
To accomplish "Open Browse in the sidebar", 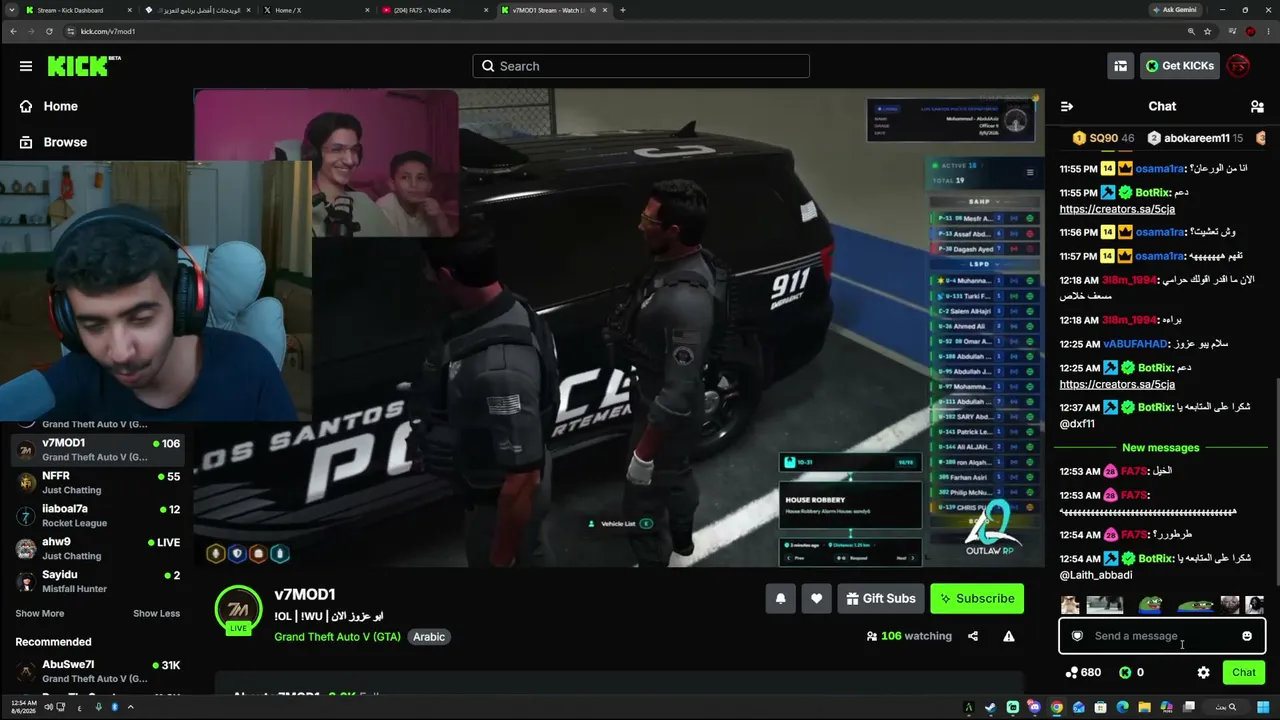I will click(65, 142).
